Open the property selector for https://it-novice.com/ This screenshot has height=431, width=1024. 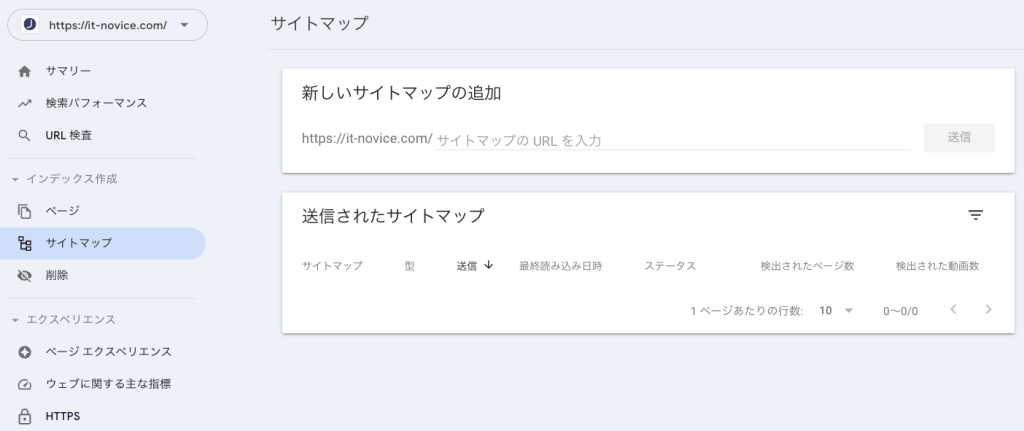pyautogui.click(x=107, y=25)
